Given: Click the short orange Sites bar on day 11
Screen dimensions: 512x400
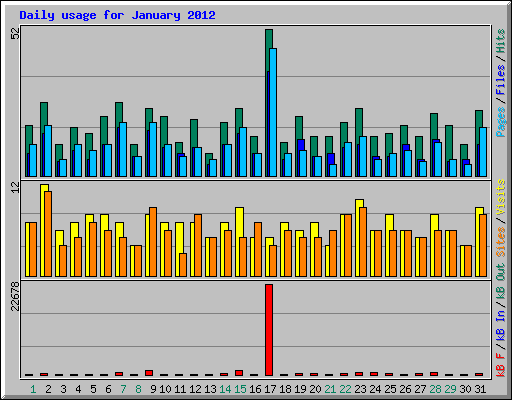Looking at the screenshot, I should click(x=183, y=265).
